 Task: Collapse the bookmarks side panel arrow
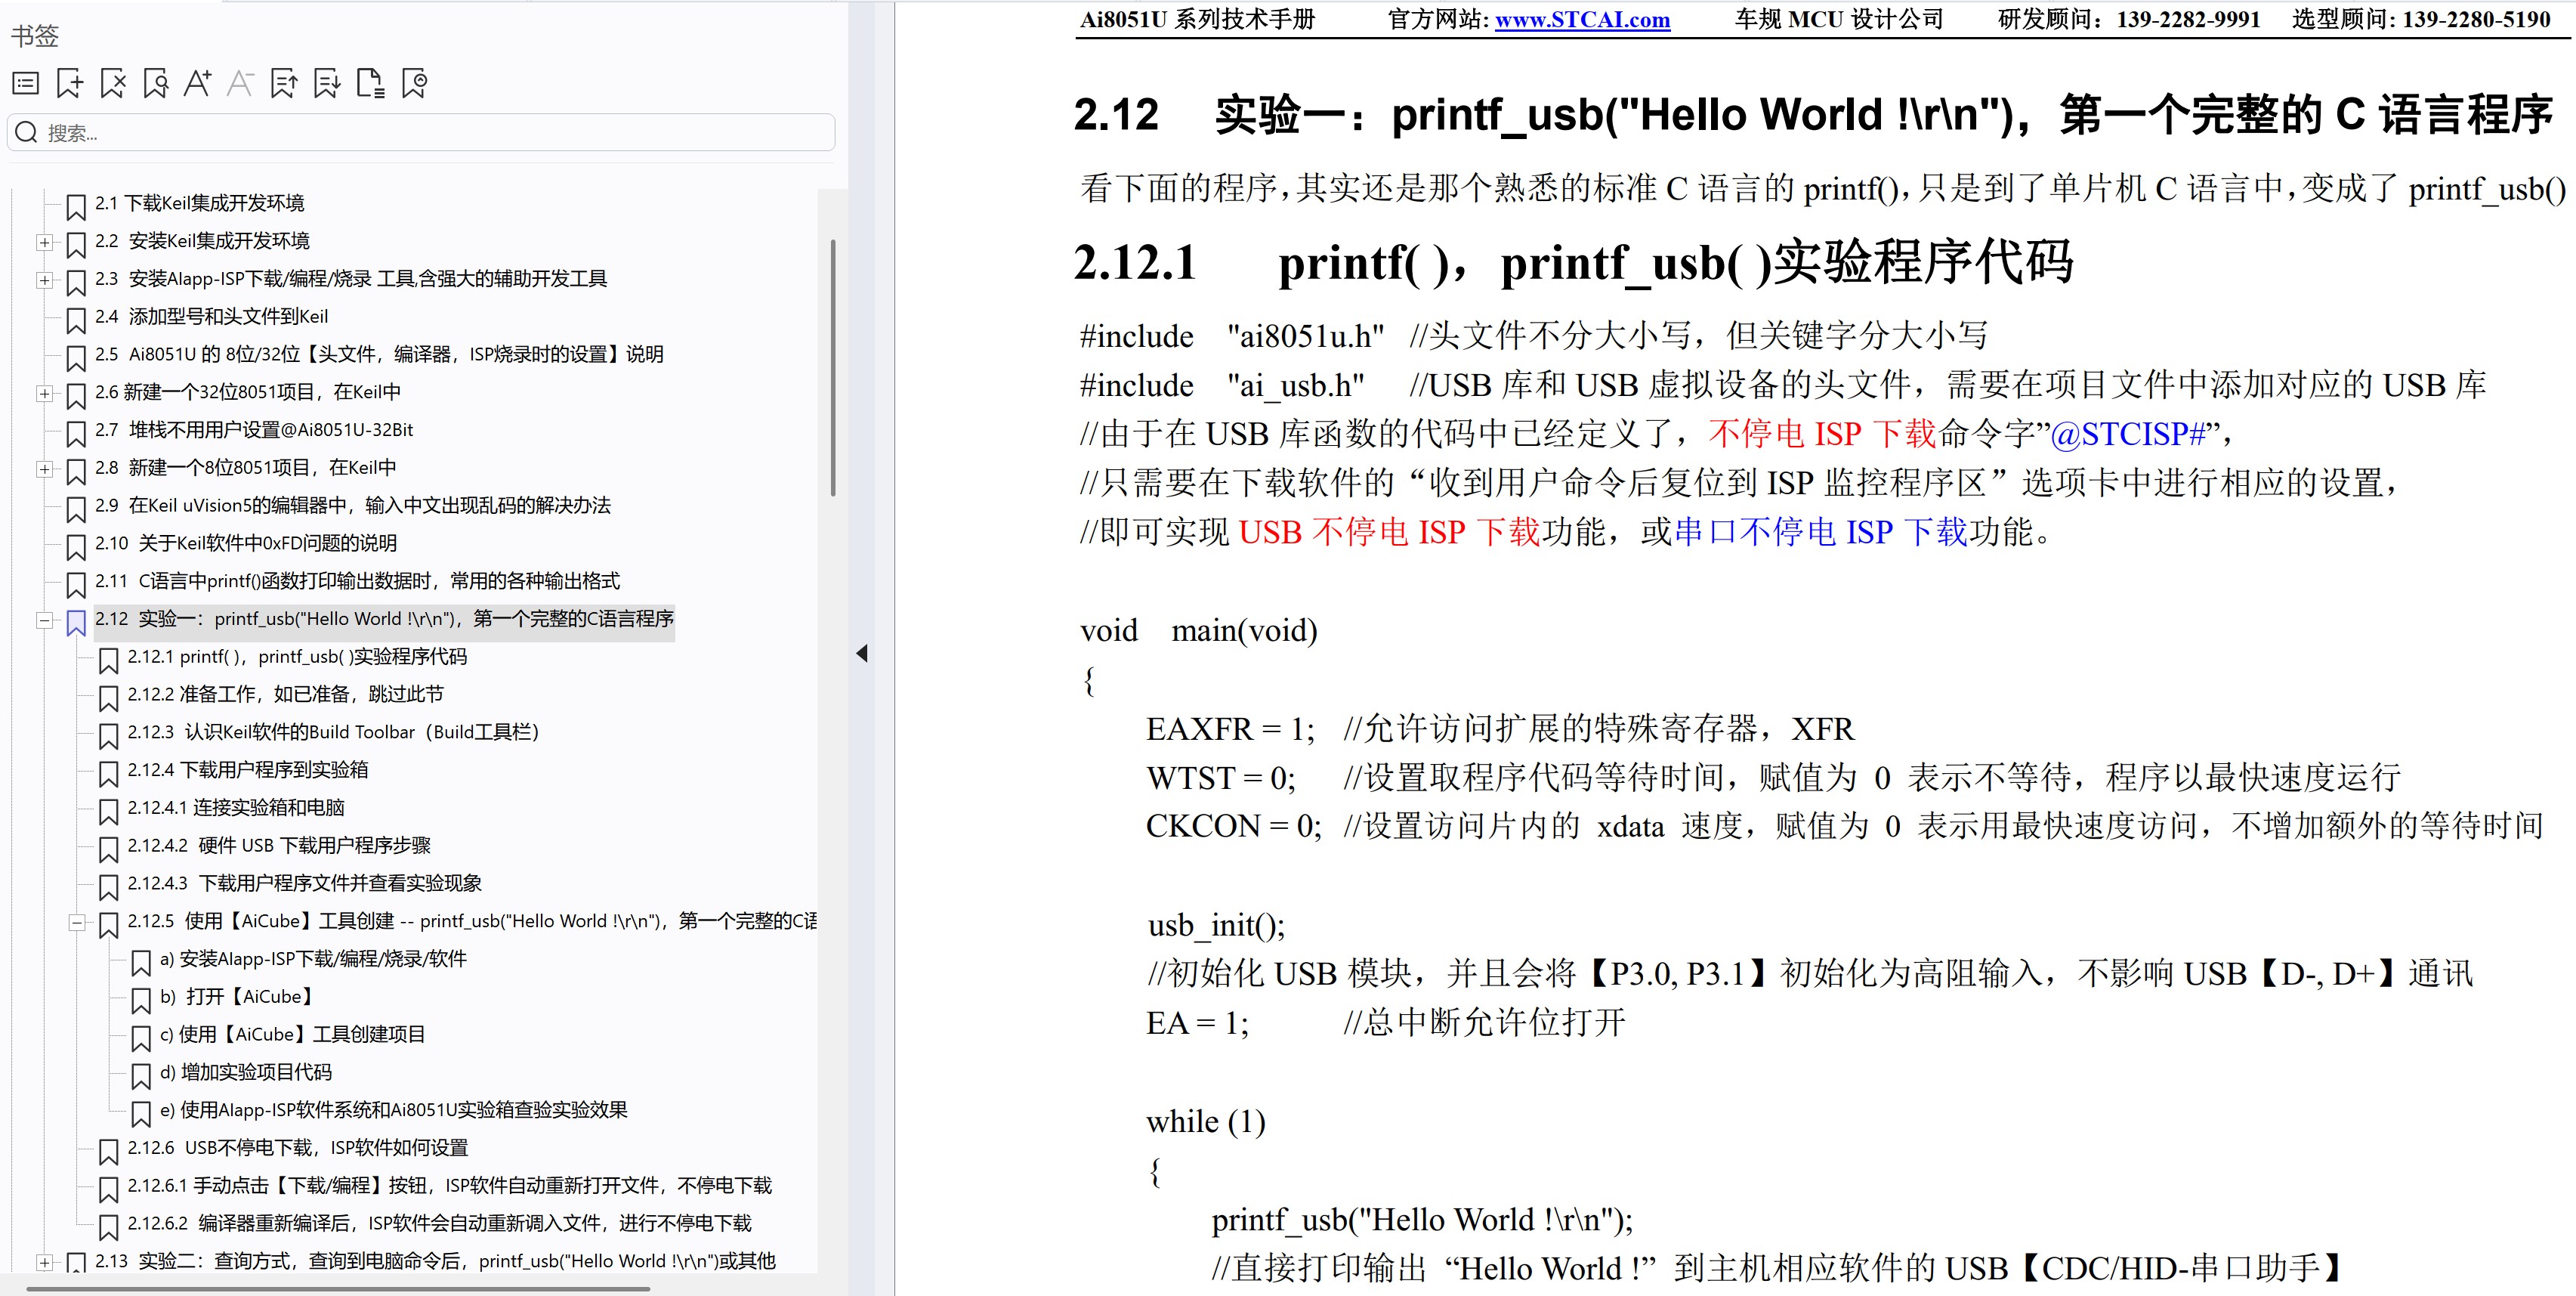click(x=862, y=653)
